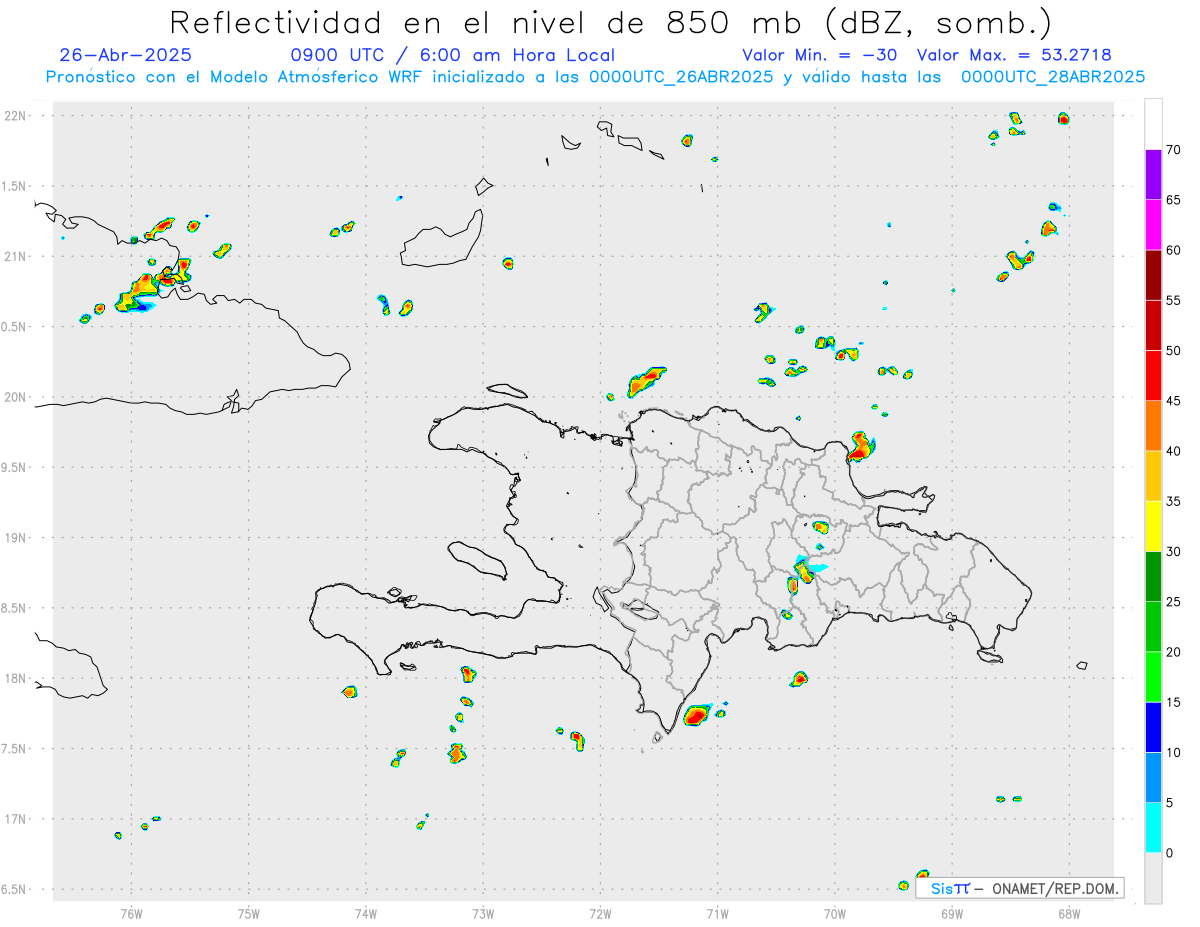Click the date '26-Abr-2025'
This screenshot has width=1200, height=927.
[126, 55]
